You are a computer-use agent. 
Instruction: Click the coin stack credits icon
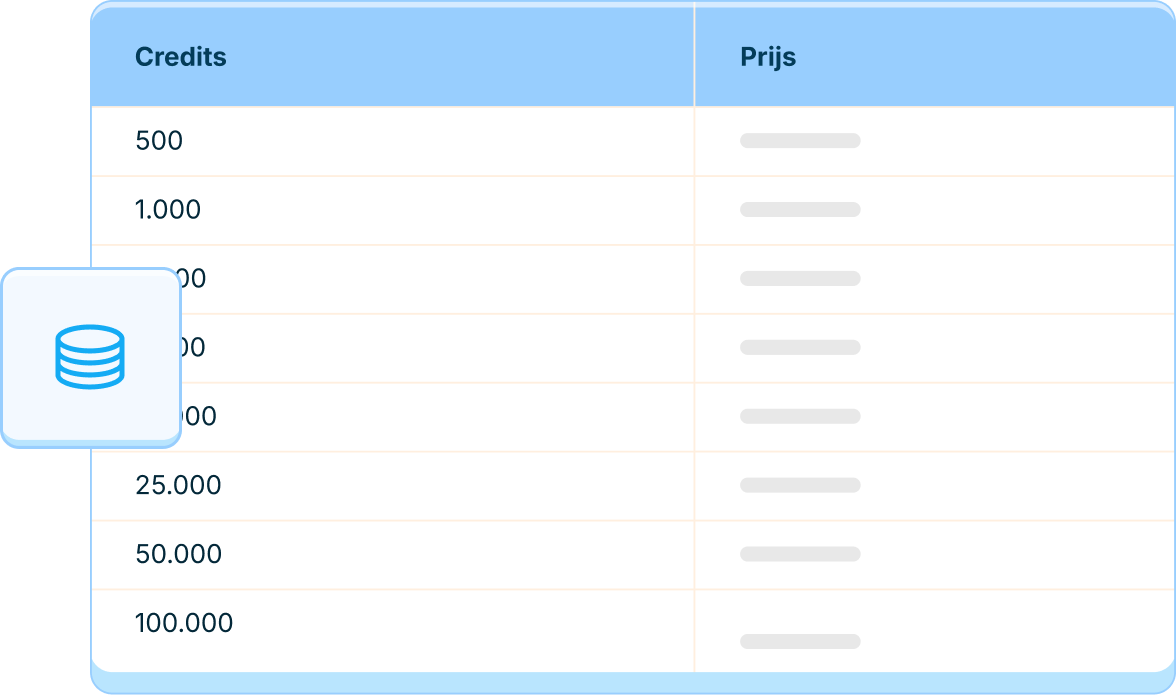click(90, 355)
